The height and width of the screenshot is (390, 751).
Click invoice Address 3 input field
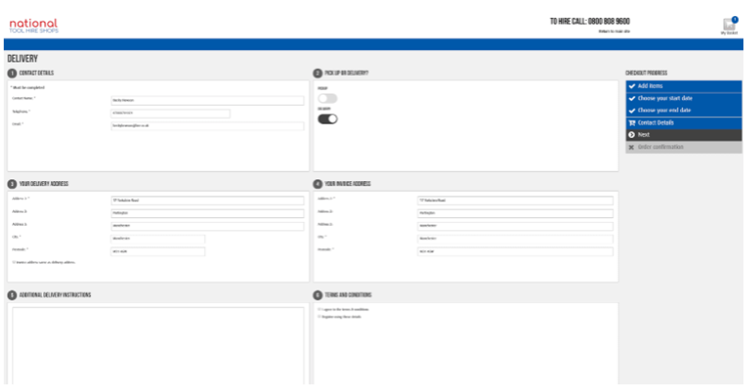click(515, 226)
